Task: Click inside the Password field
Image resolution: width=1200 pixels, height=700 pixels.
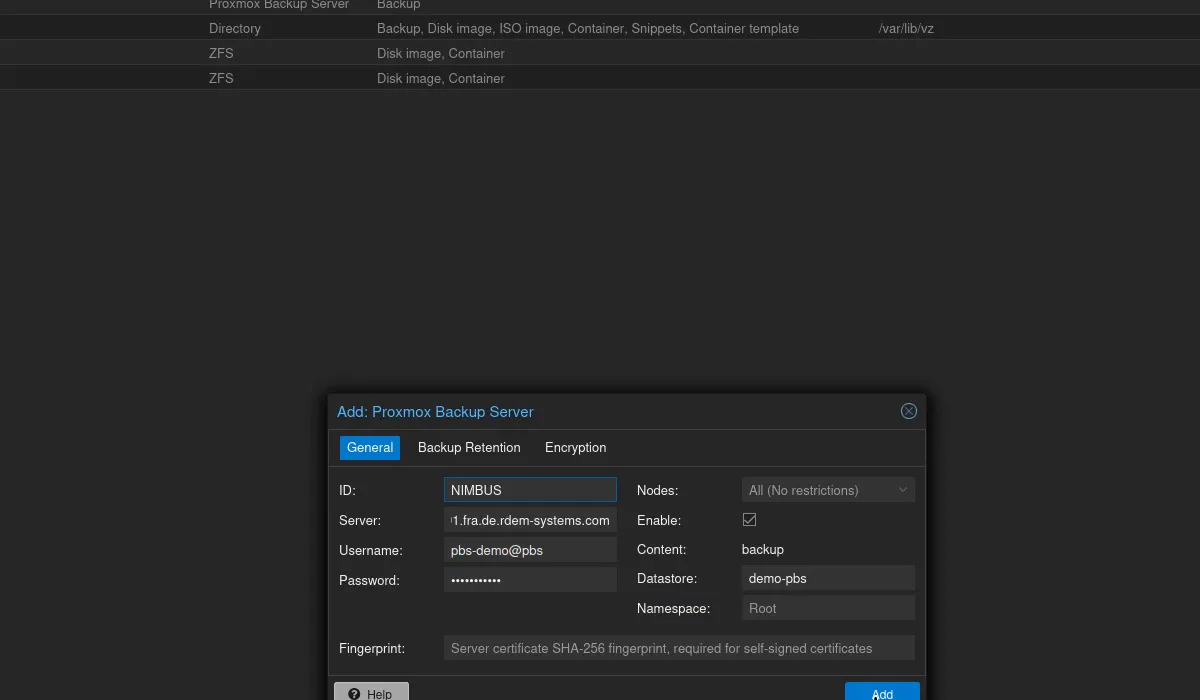Action: [530, 579]
